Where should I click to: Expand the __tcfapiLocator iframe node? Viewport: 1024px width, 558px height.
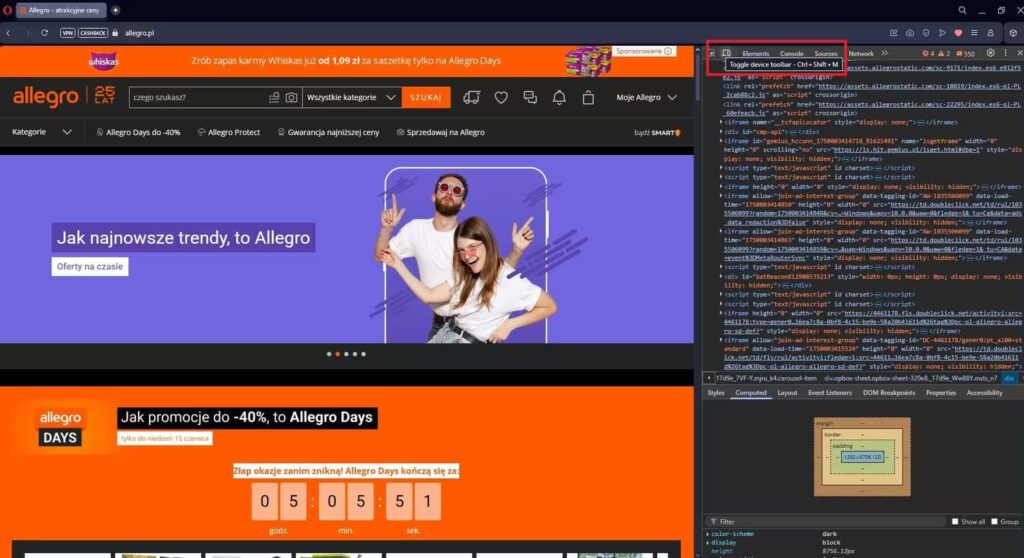(x=721, y=122)
